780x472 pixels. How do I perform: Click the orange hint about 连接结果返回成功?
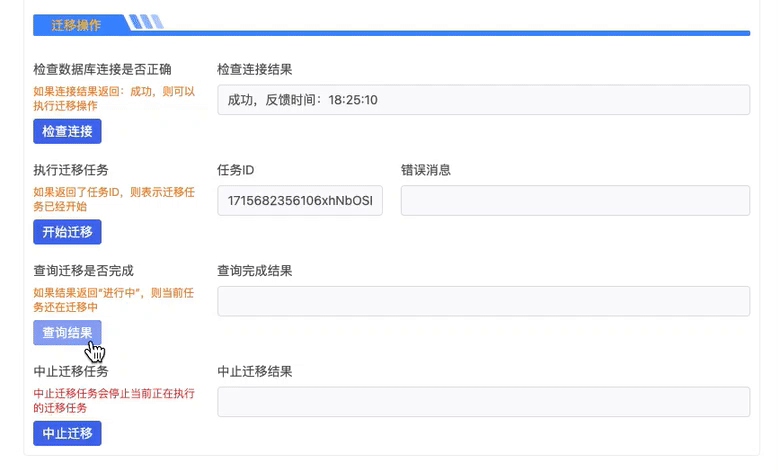114,98
